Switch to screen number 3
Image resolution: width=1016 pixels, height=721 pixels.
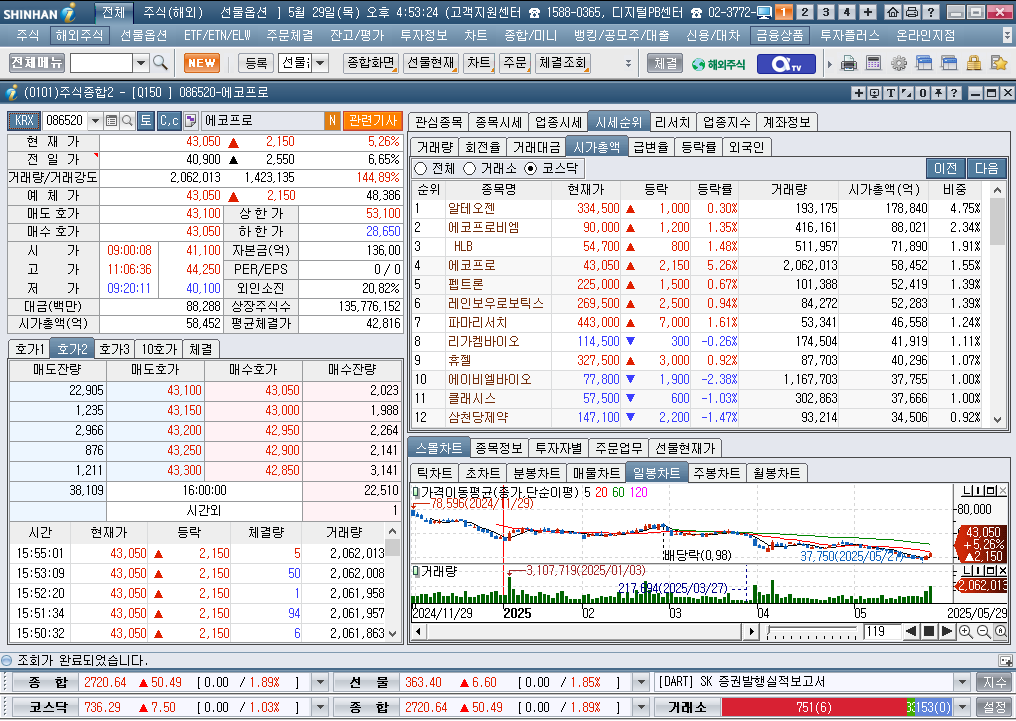pyautogui.click(x=826, y=12)
